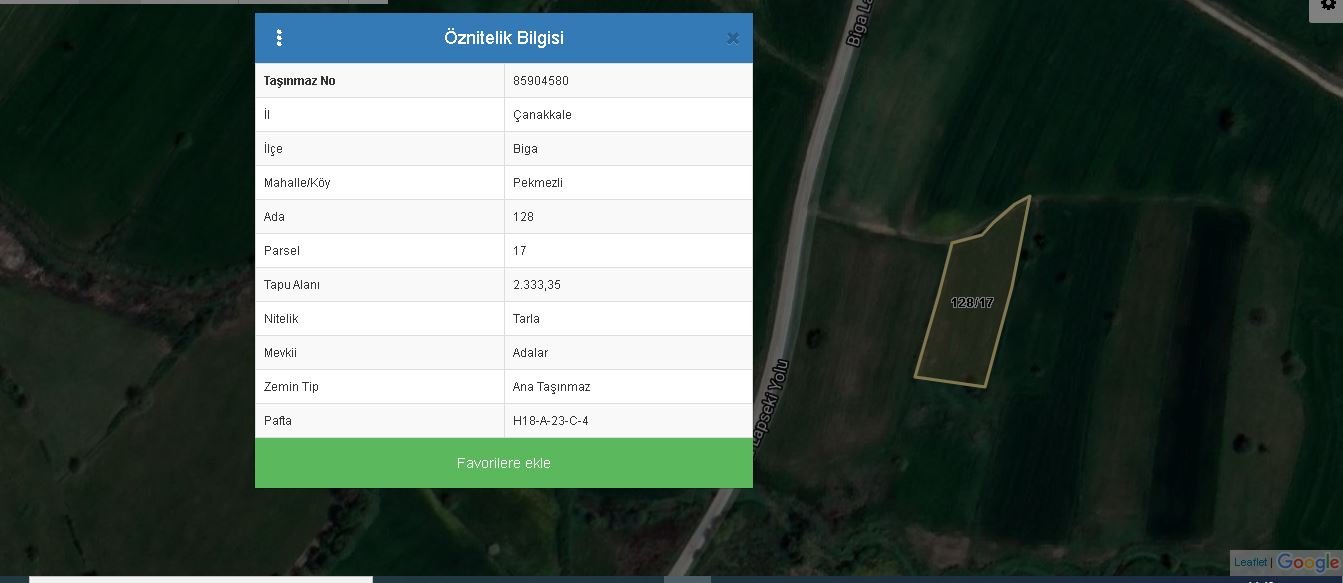Open the settings gear on the map
Viewport: 1343px width, 583px height.
[1329, 5]
